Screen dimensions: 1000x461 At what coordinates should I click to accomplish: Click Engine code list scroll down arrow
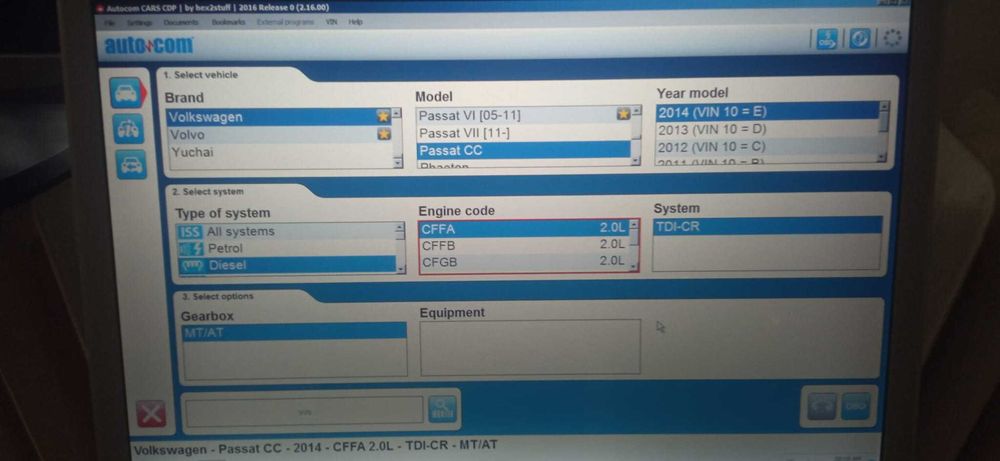pyautogui.click(x=633, y=266)
